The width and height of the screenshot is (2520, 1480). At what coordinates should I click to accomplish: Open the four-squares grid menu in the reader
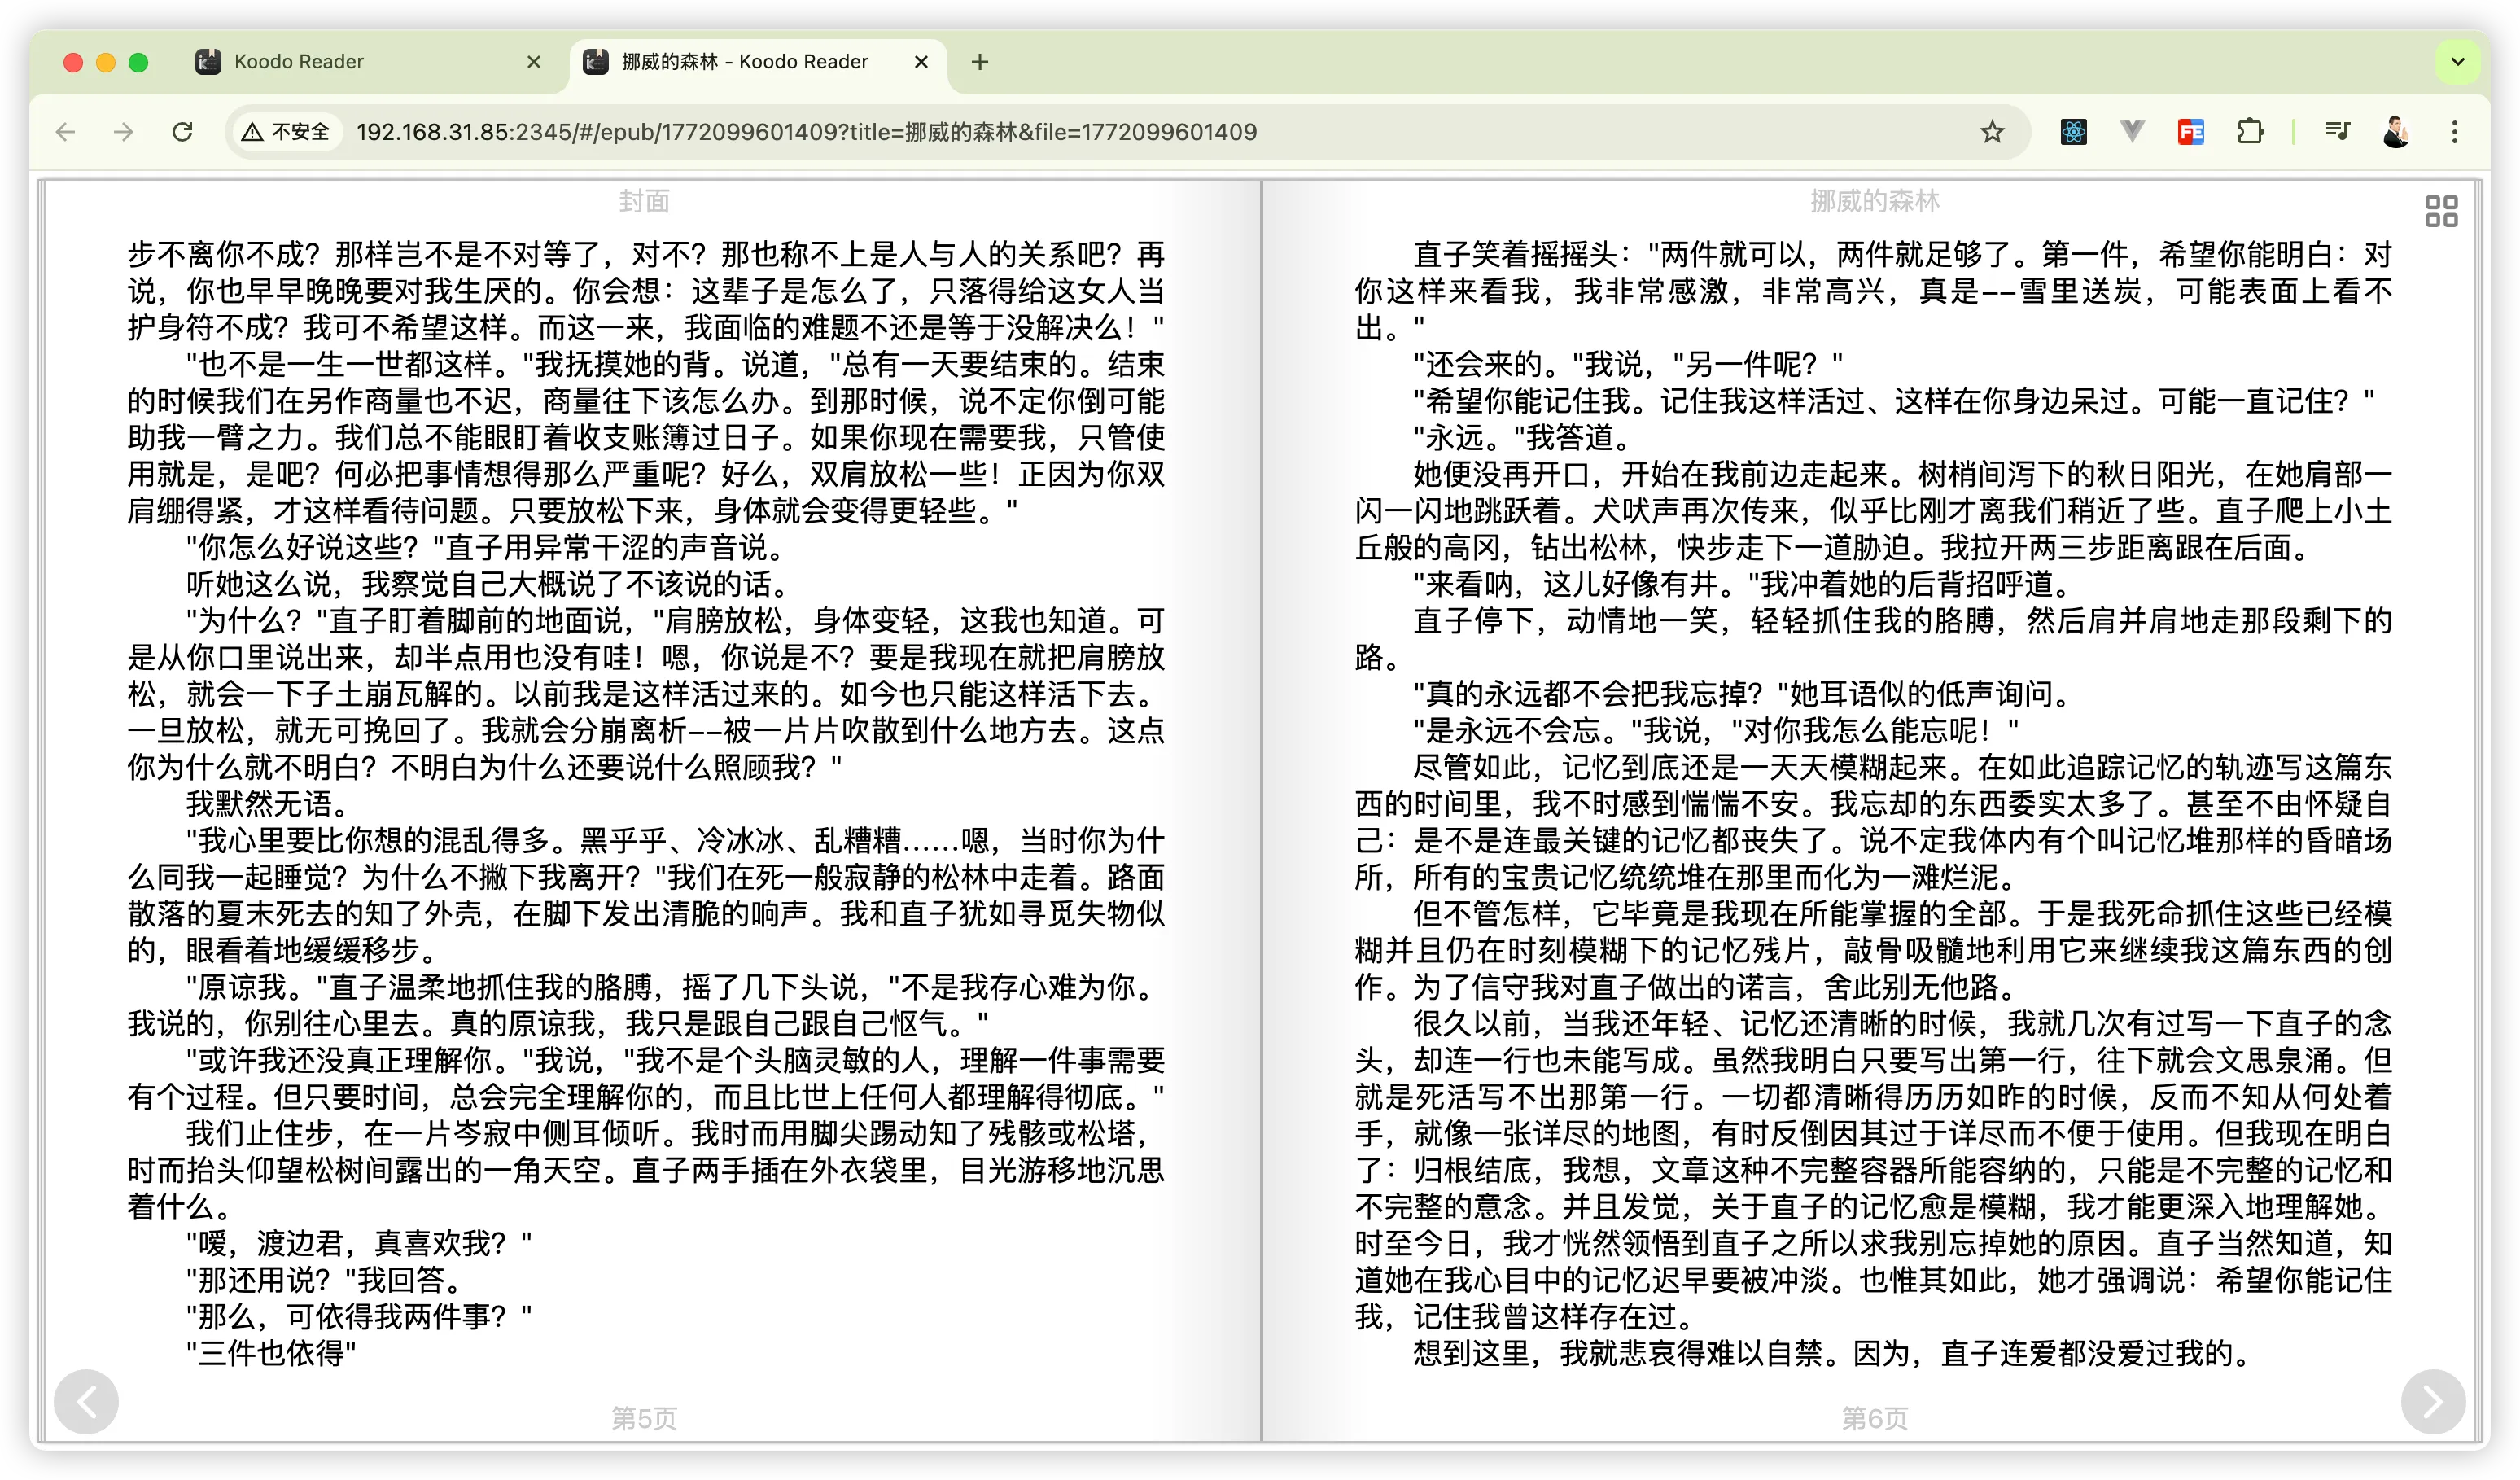tap(2441, 211)
